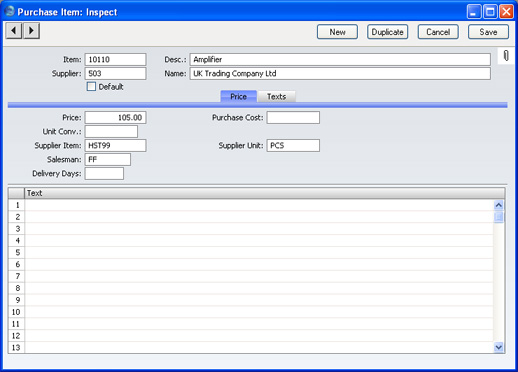
Task: Maximize the Purchase Item window
Action: point(490,12)
